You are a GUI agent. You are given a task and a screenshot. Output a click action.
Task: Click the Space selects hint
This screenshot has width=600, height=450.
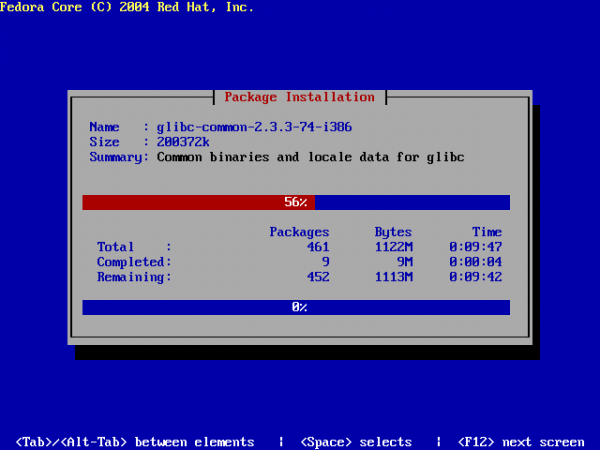pos(356,442)
